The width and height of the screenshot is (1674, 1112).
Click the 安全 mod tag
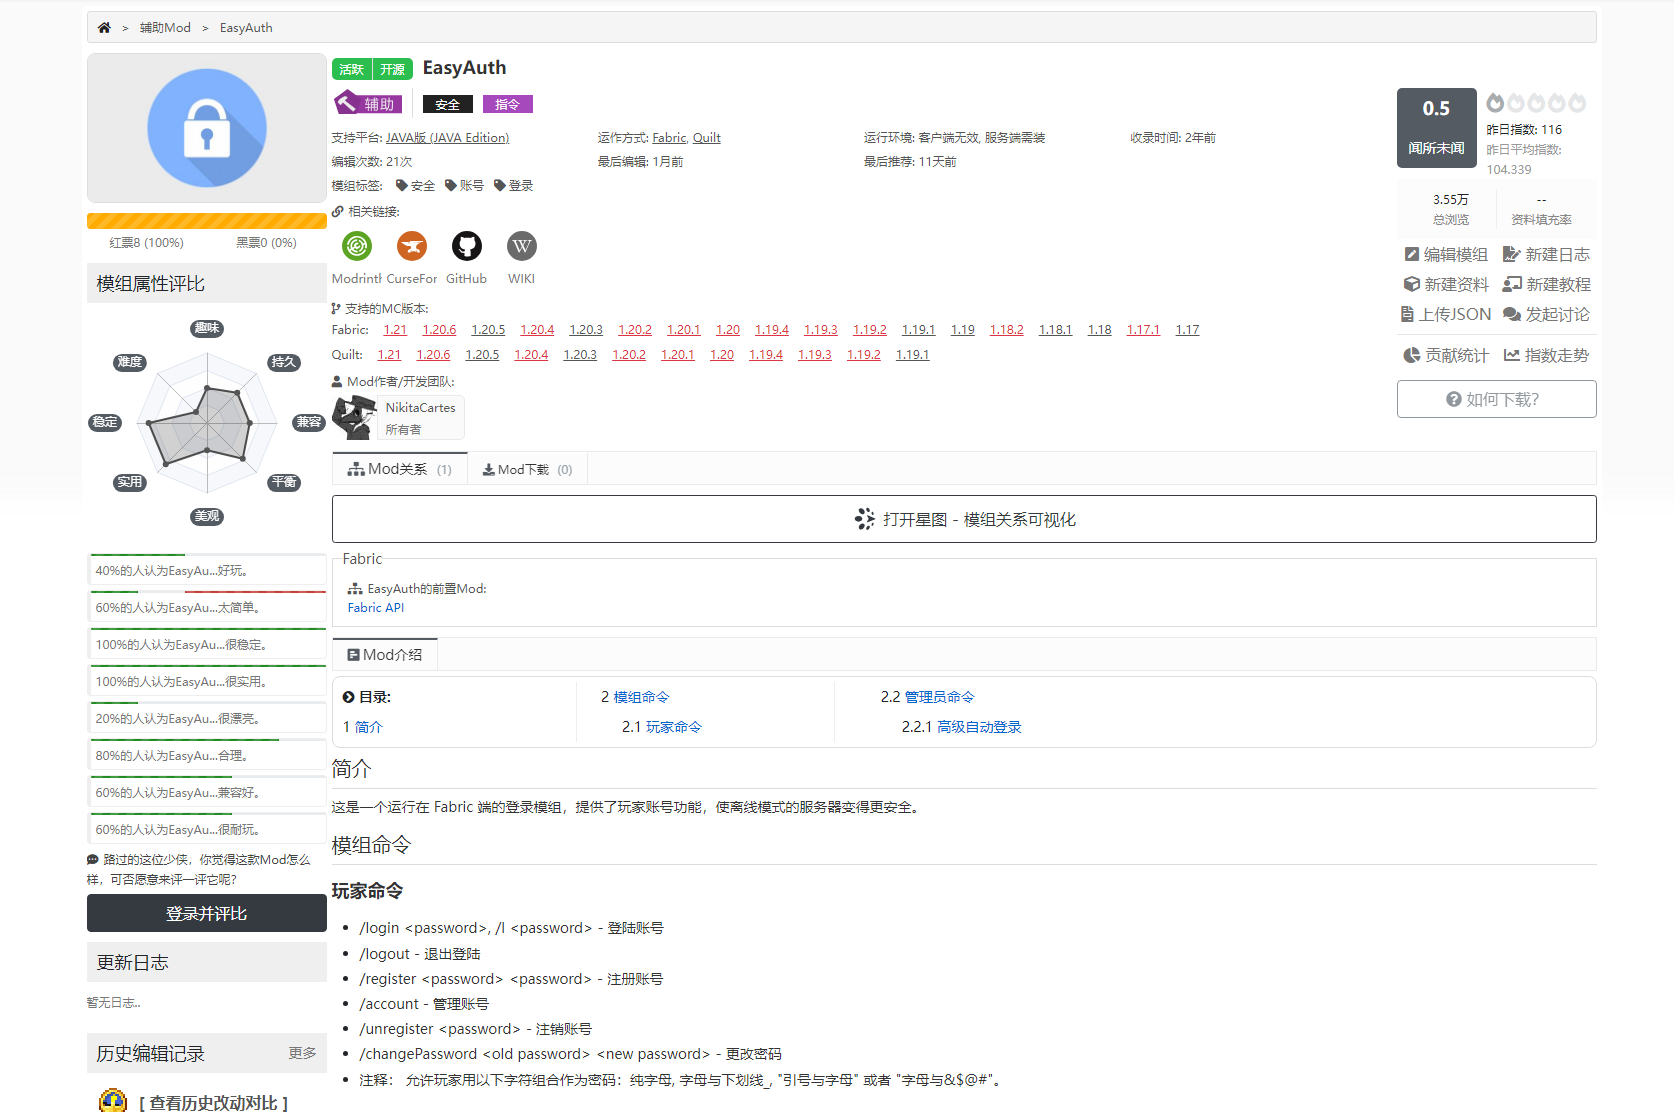click(415, 186)
